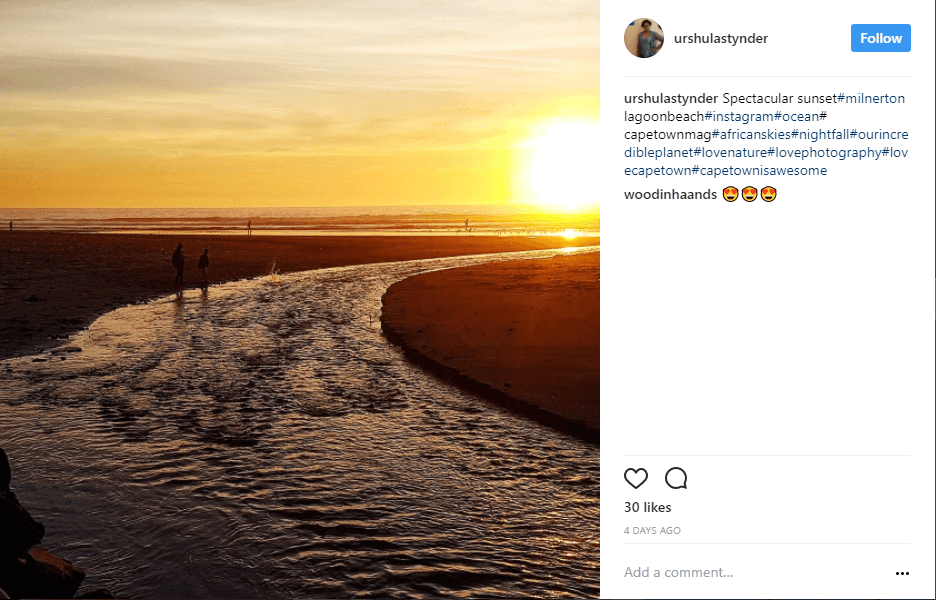The width and height of the screenshot is (936, 600).
Task: Open the three-dots more options menu
Action: coord(902,573)
